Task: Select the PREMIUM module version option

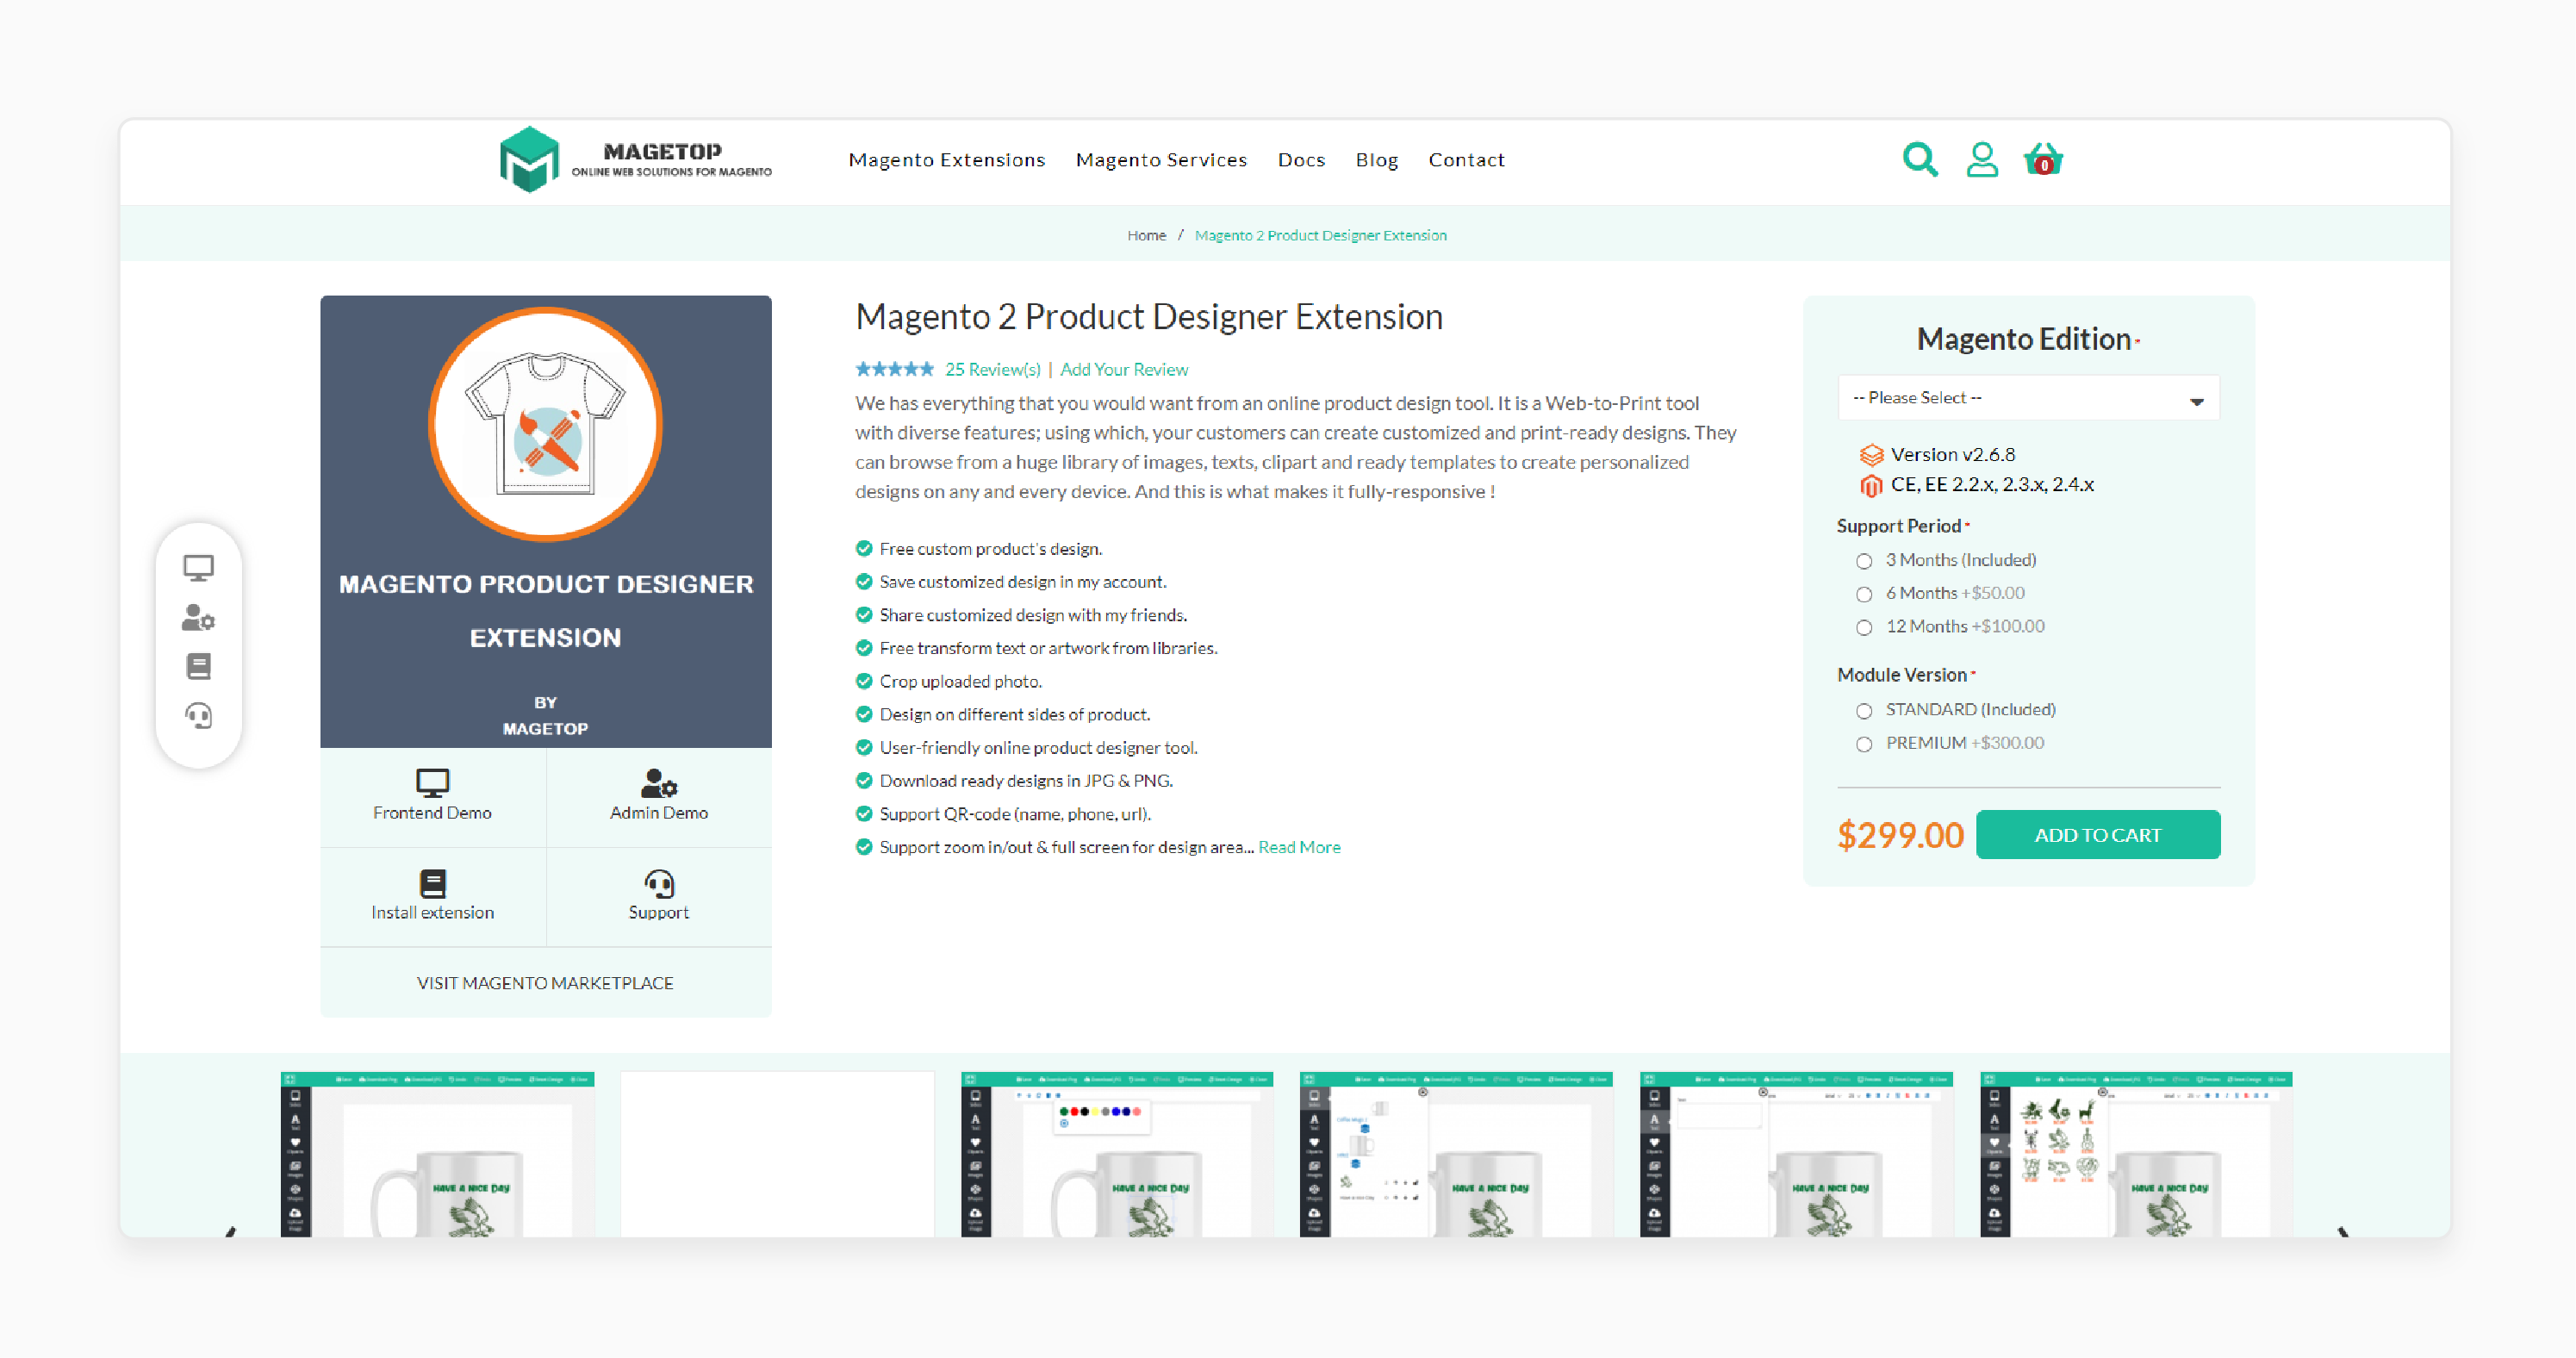Action: coord(1864,741)
